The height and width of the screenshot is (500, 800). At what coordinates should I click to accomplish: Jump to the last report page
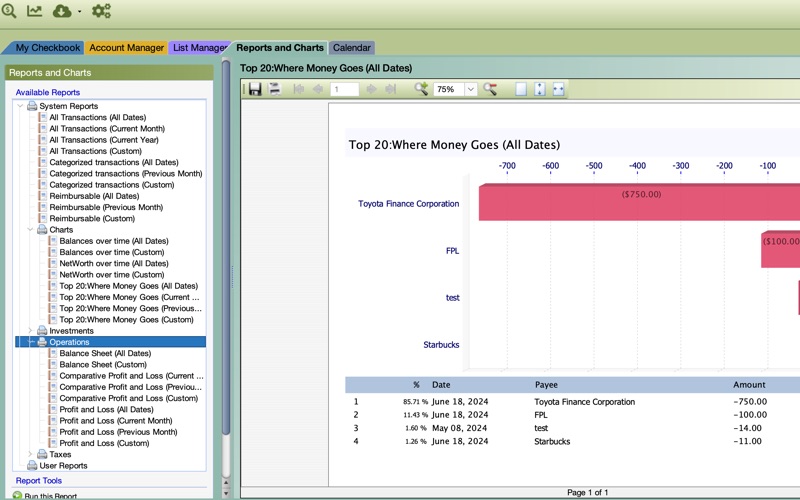pos(390,89)
